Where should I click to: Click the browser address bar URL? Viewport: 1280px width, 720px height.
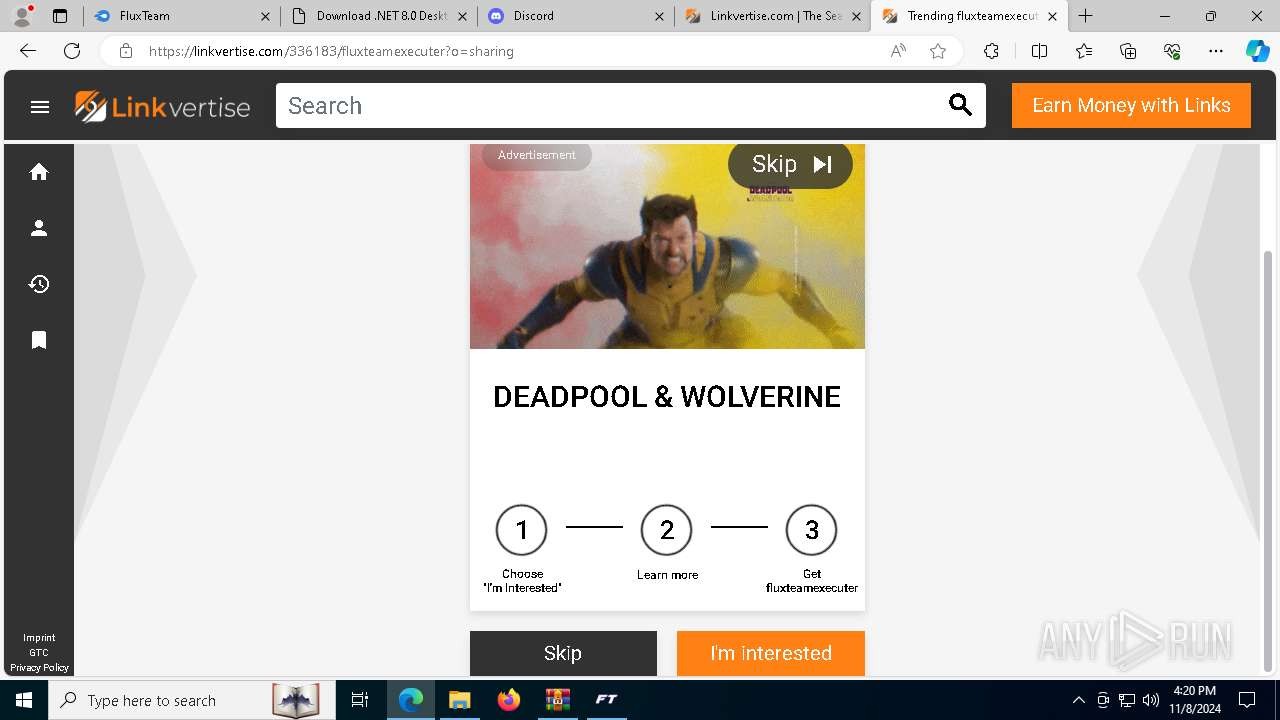[x=331, y=51]
